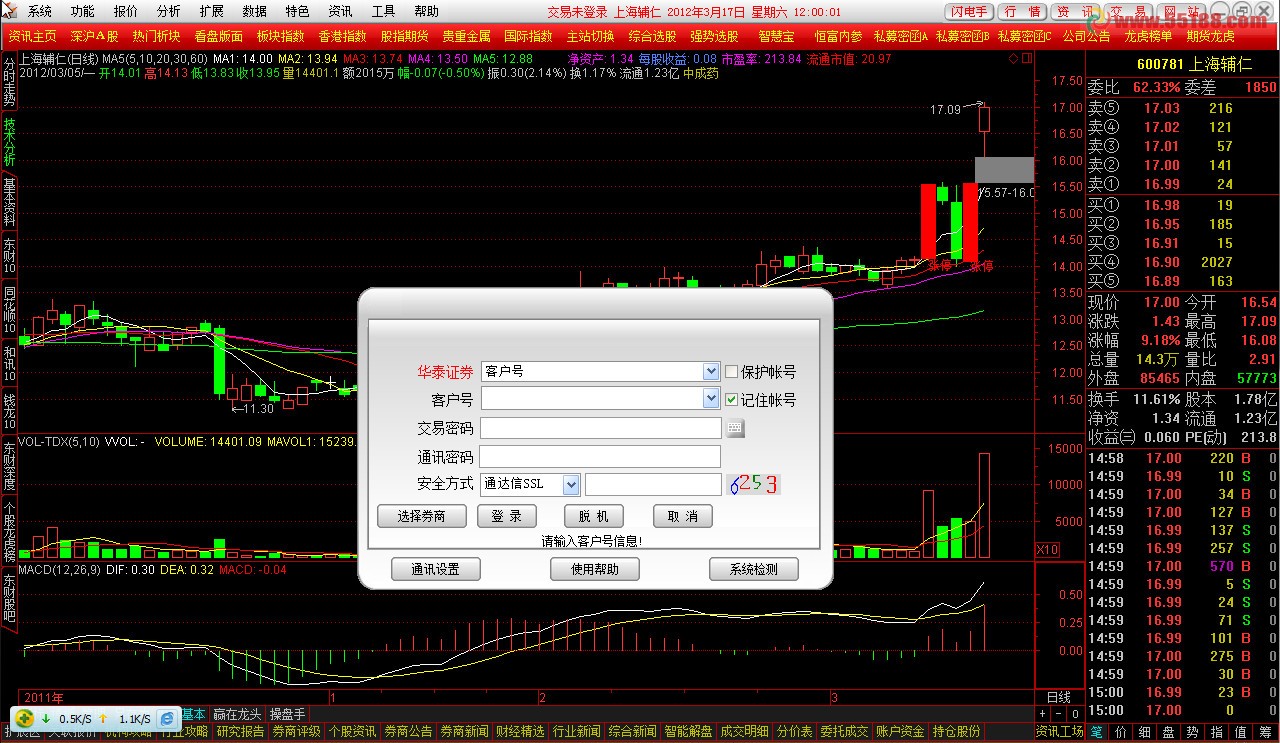The height and width of the screenshot is (743, 1280).
Task: Open 账户资金 in the bottom bar
Action: coord(900,732)
